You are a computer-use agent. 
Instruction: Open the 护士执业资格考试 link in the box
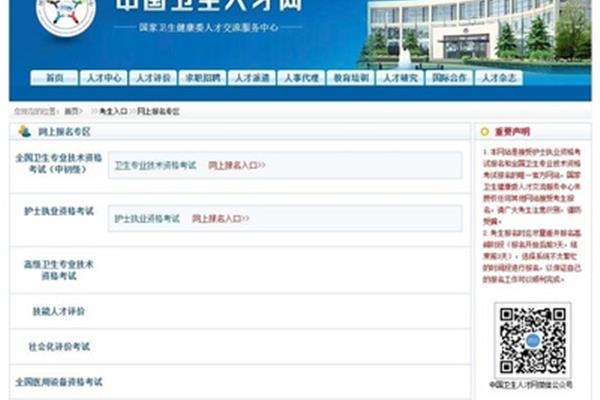147,219
